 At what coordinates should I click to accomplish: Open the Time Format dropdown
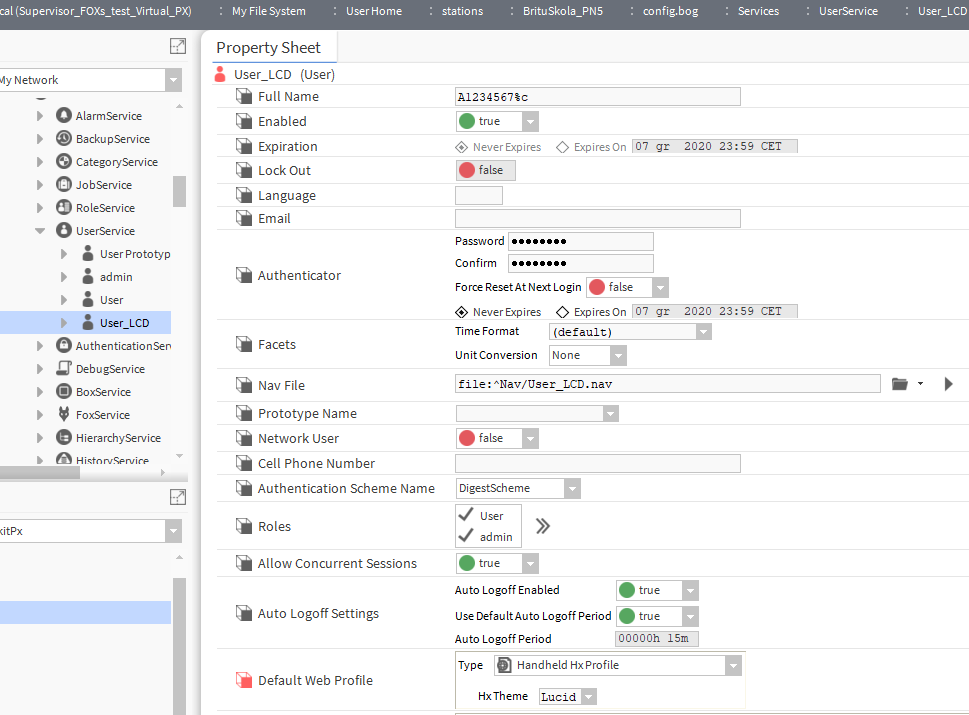pos(703,332)
